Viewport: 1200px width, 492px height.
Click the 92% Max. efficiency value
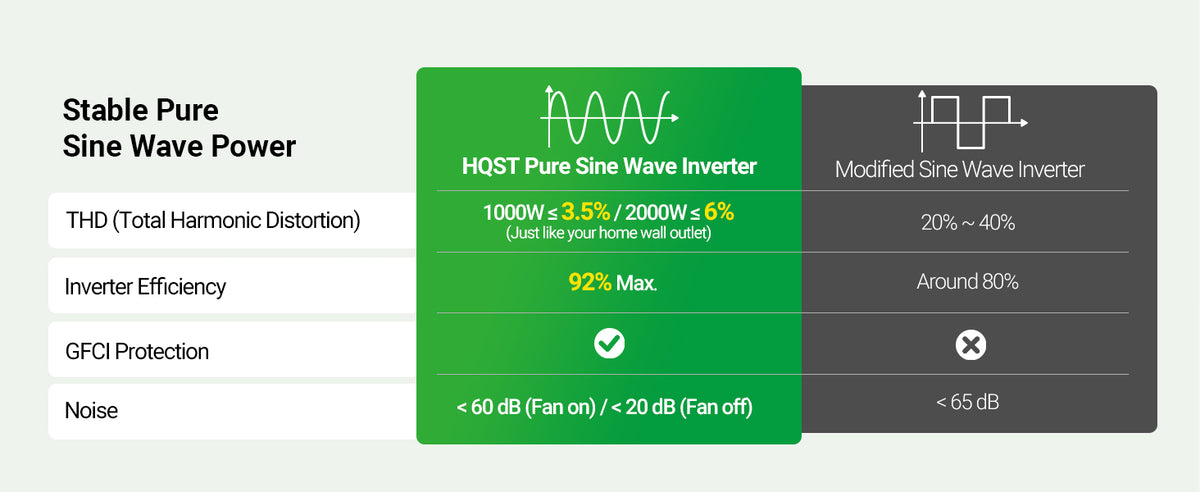[x=612, y=283]
